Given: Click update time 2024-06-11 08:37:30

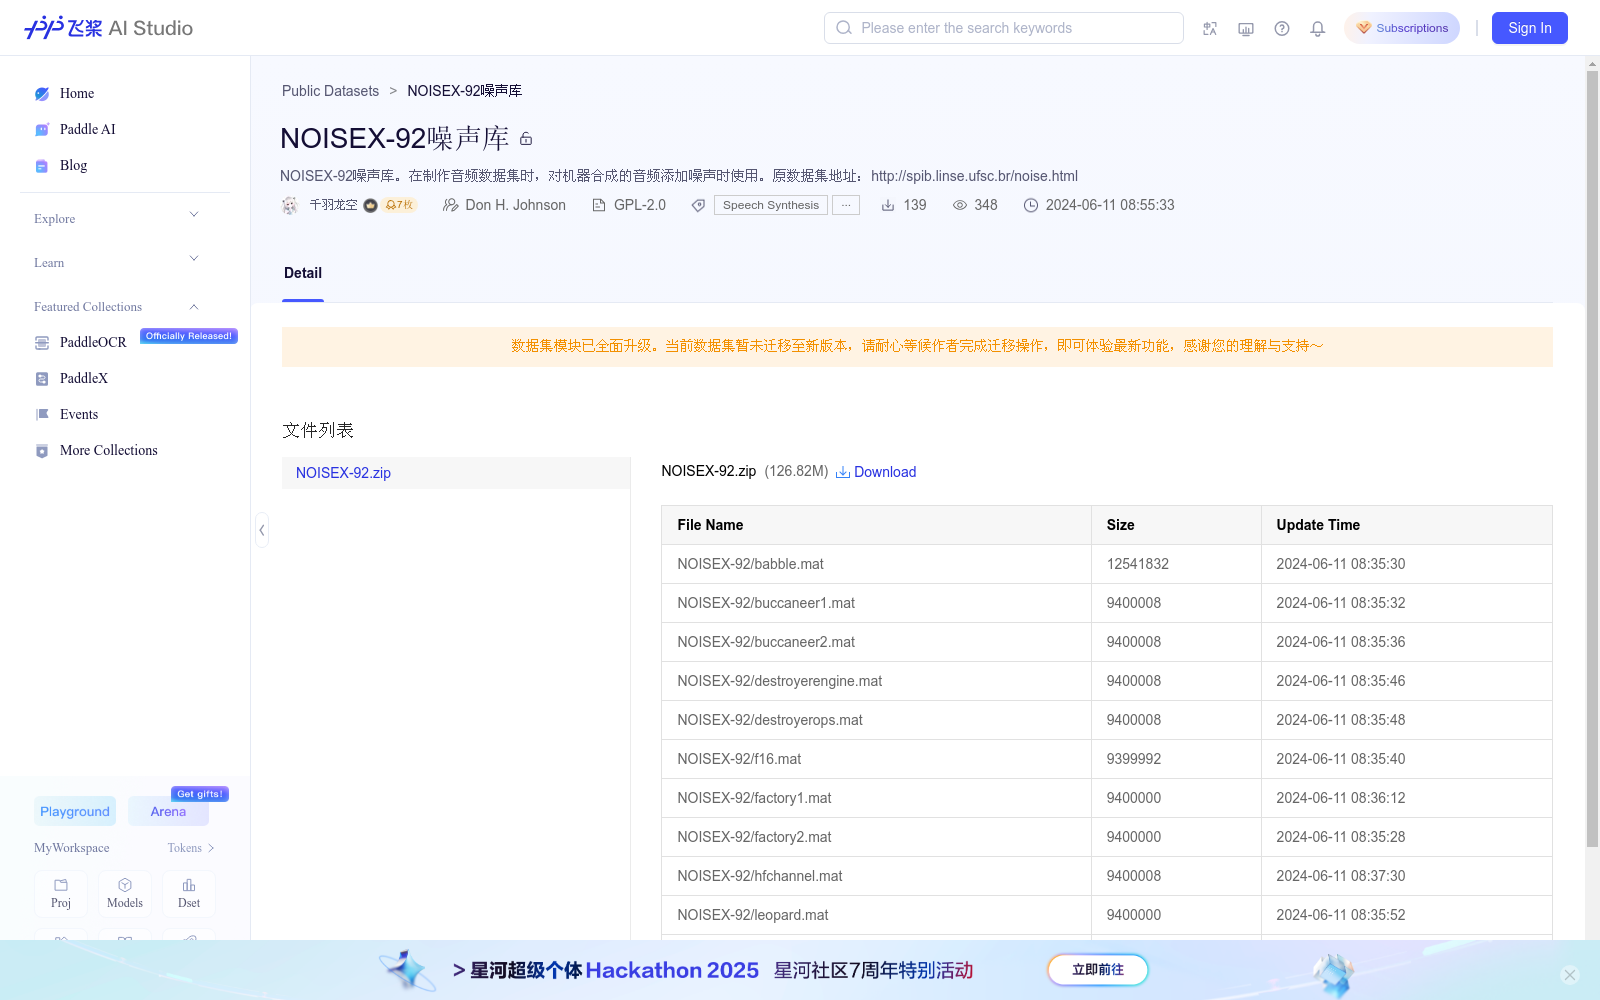Looking at the screenshot, I should click(1341, 876).
